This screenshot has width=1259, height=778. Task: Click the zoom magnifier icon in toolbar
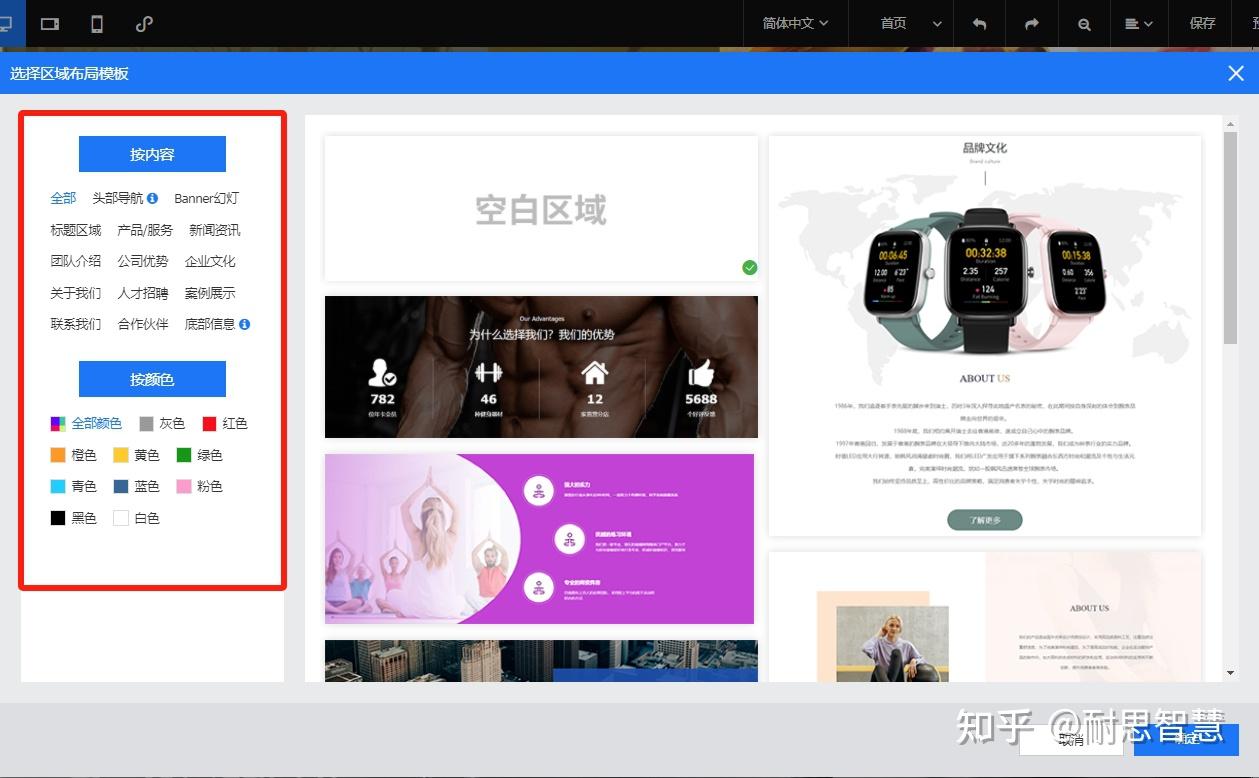coord(1084,24)
